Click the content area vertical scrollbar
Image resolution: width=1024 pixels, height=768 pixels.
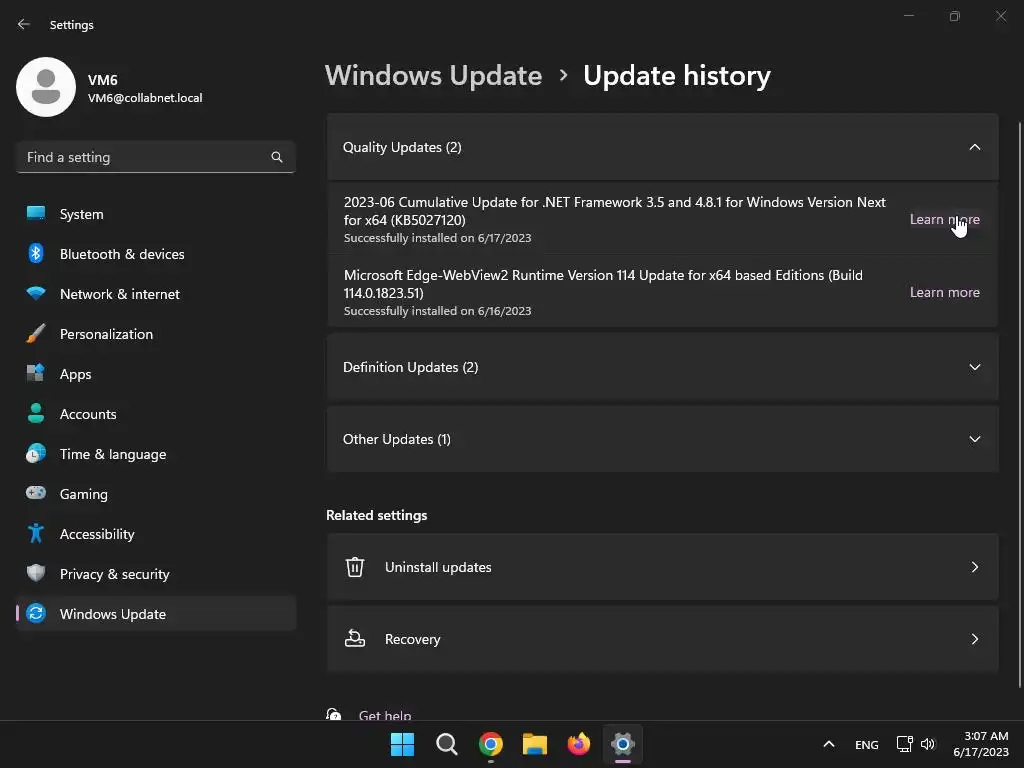(1019, 405)
